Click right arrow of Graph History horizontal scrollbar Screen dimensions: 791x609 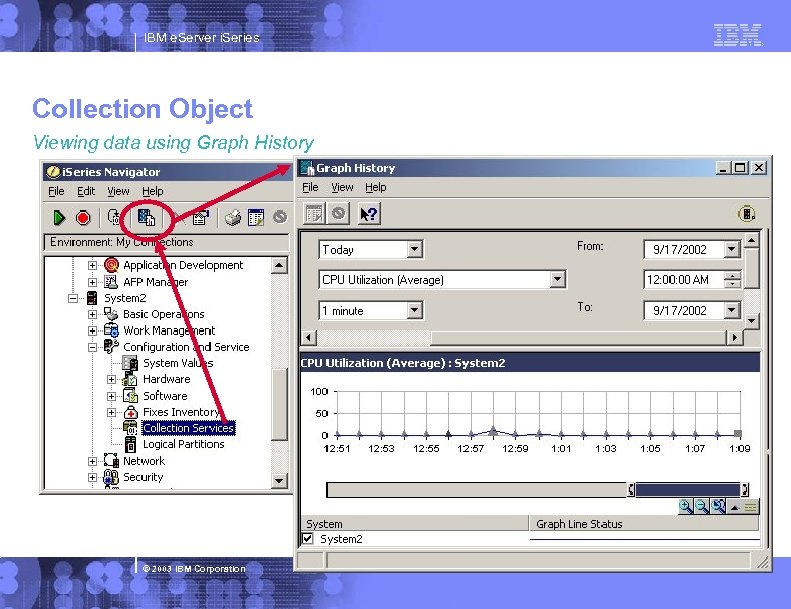(x=735, y=337)
